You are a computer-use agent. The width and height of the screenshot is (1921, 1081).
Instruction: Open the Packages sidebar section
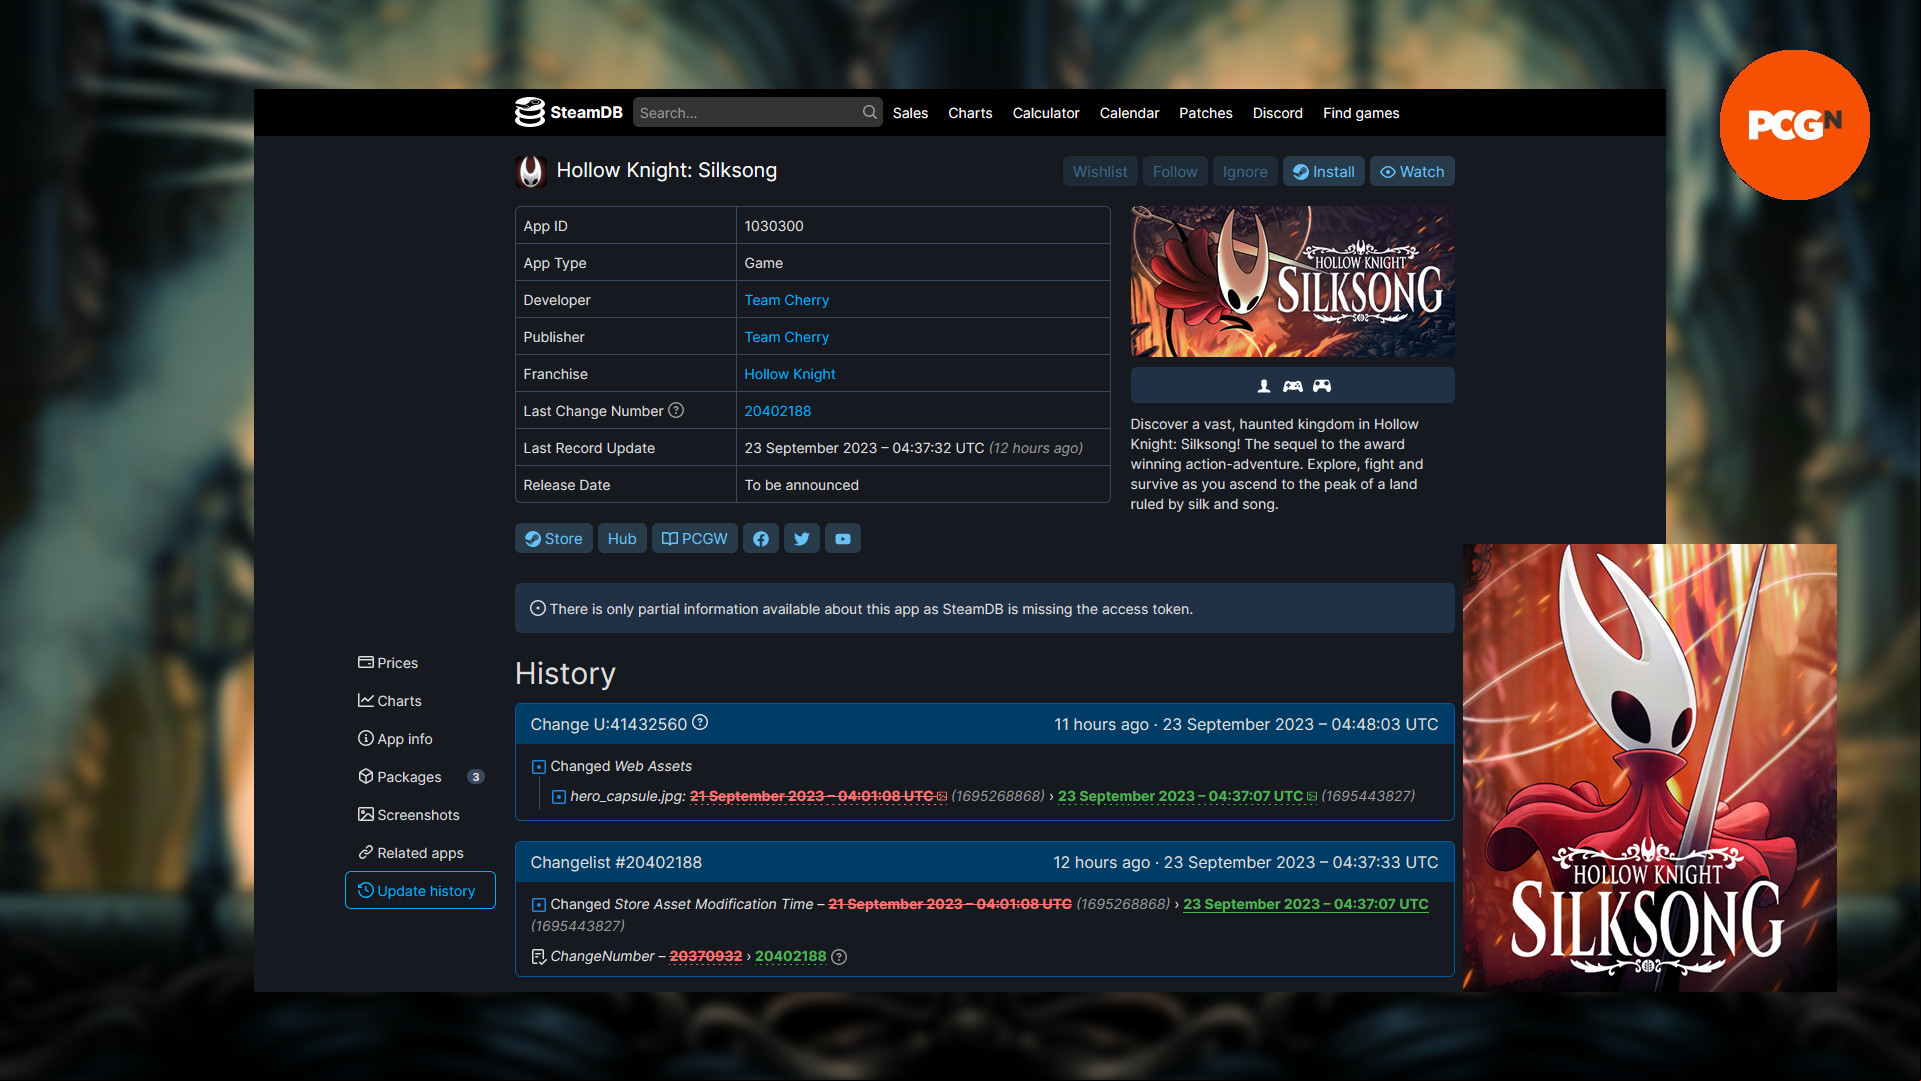click(x=400, y=776)
